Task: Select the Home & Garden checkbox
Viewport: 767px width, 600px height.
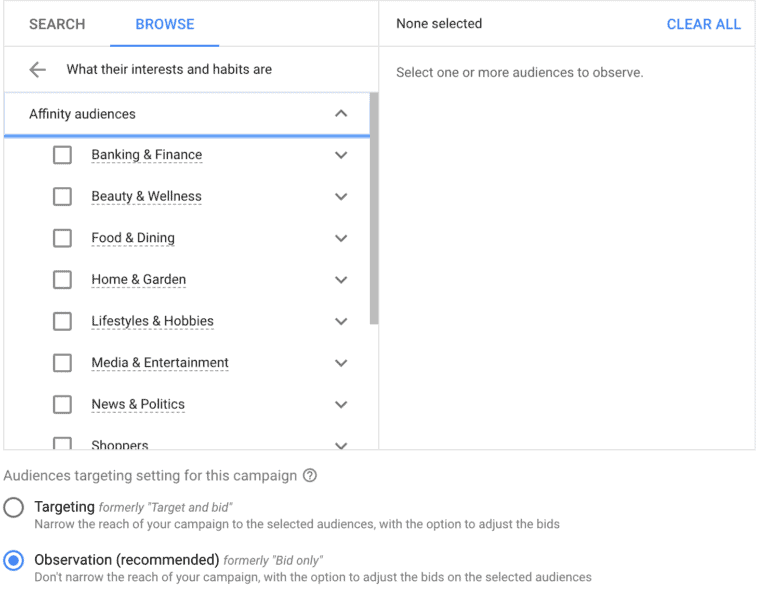Action: [x=62, y=280]
